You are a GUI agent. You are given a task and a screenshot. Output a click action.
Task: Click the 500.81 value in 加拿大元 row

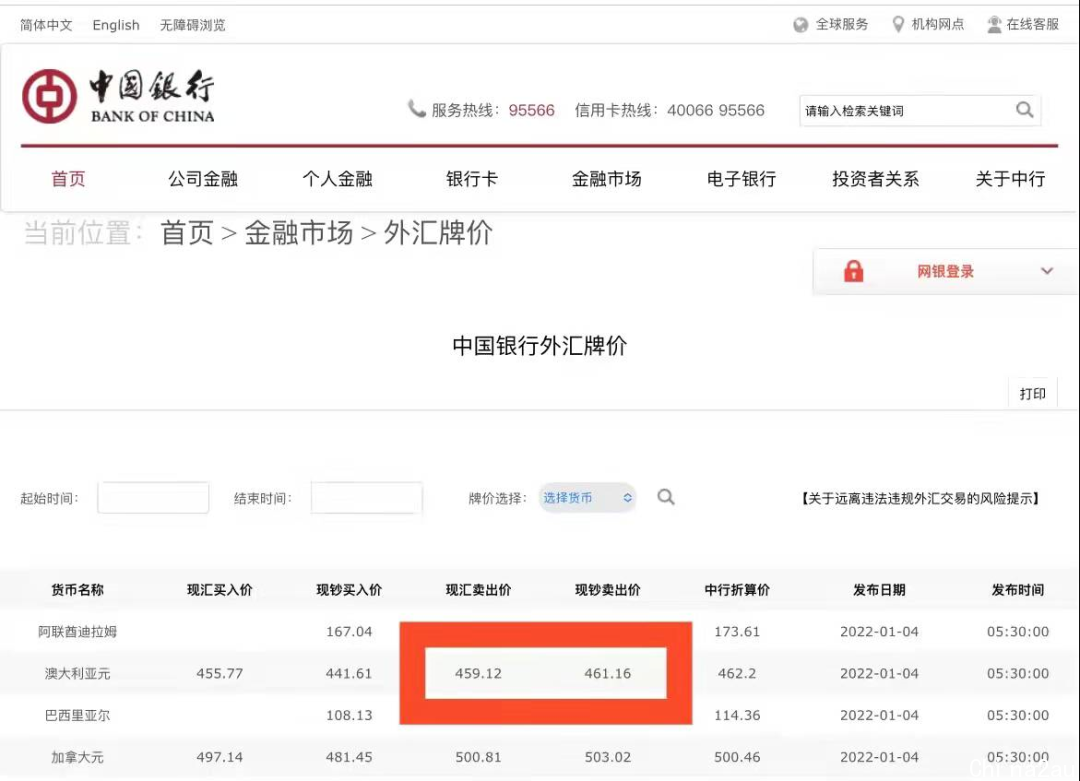478,757
